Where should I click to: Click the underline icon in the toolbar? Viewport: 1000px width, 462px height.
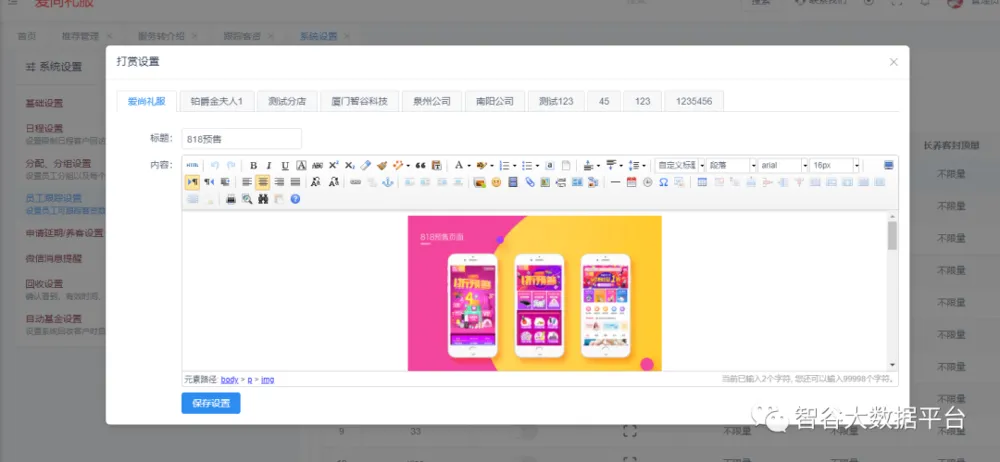(x=285, y=165)
